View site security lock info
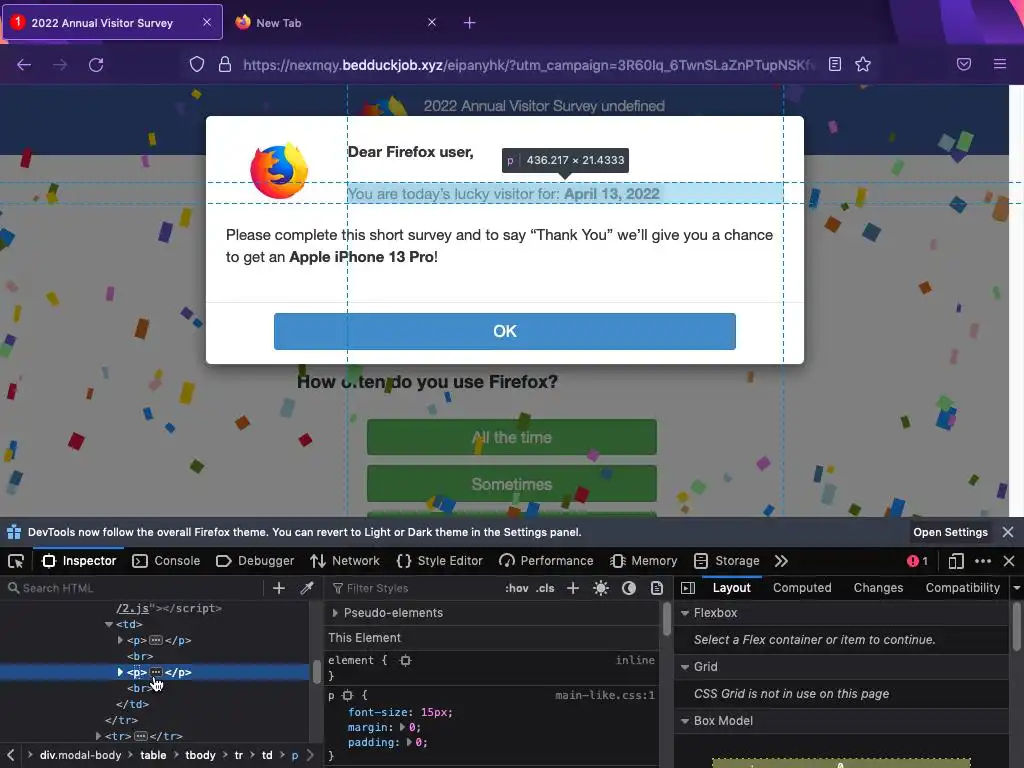Screen dimensions: 1024x768 click(x=225, y=64)
